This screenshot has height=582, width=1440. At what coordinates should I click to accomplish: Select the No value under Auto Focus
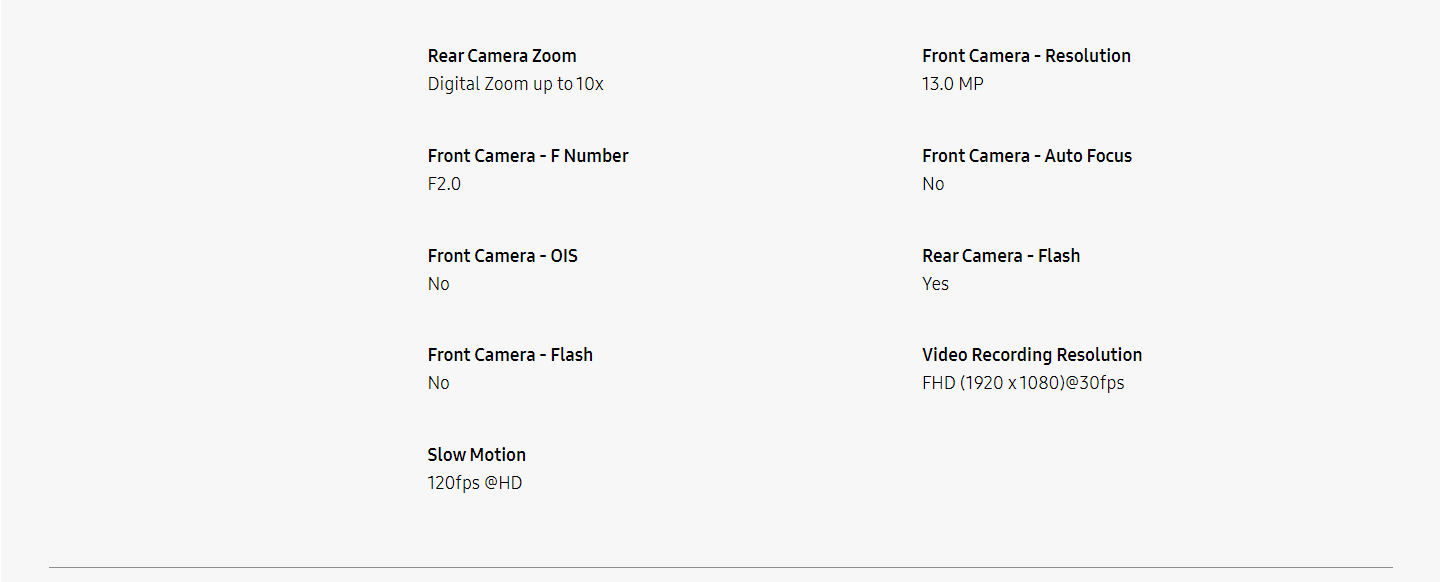(x=933, y=184)
